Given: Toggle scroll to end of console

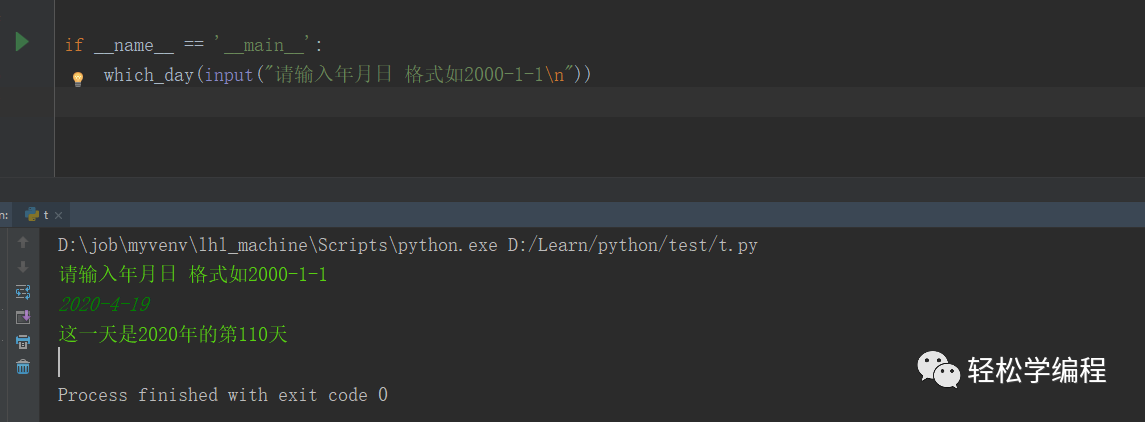Looking at the screenshot, I should pyautogui.click(x=23, y=317).
